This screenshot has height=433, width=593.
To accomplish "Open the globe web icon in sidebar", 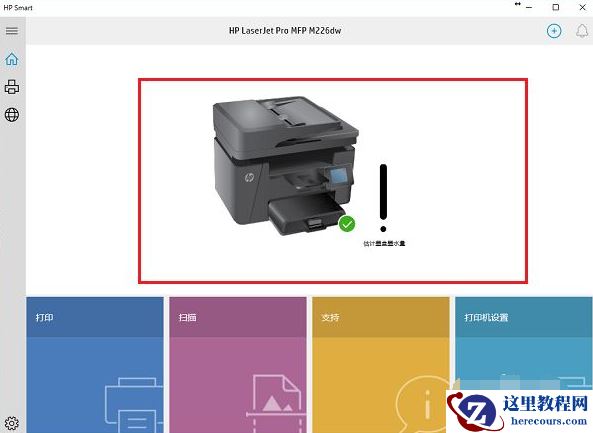I will (12, 115).
